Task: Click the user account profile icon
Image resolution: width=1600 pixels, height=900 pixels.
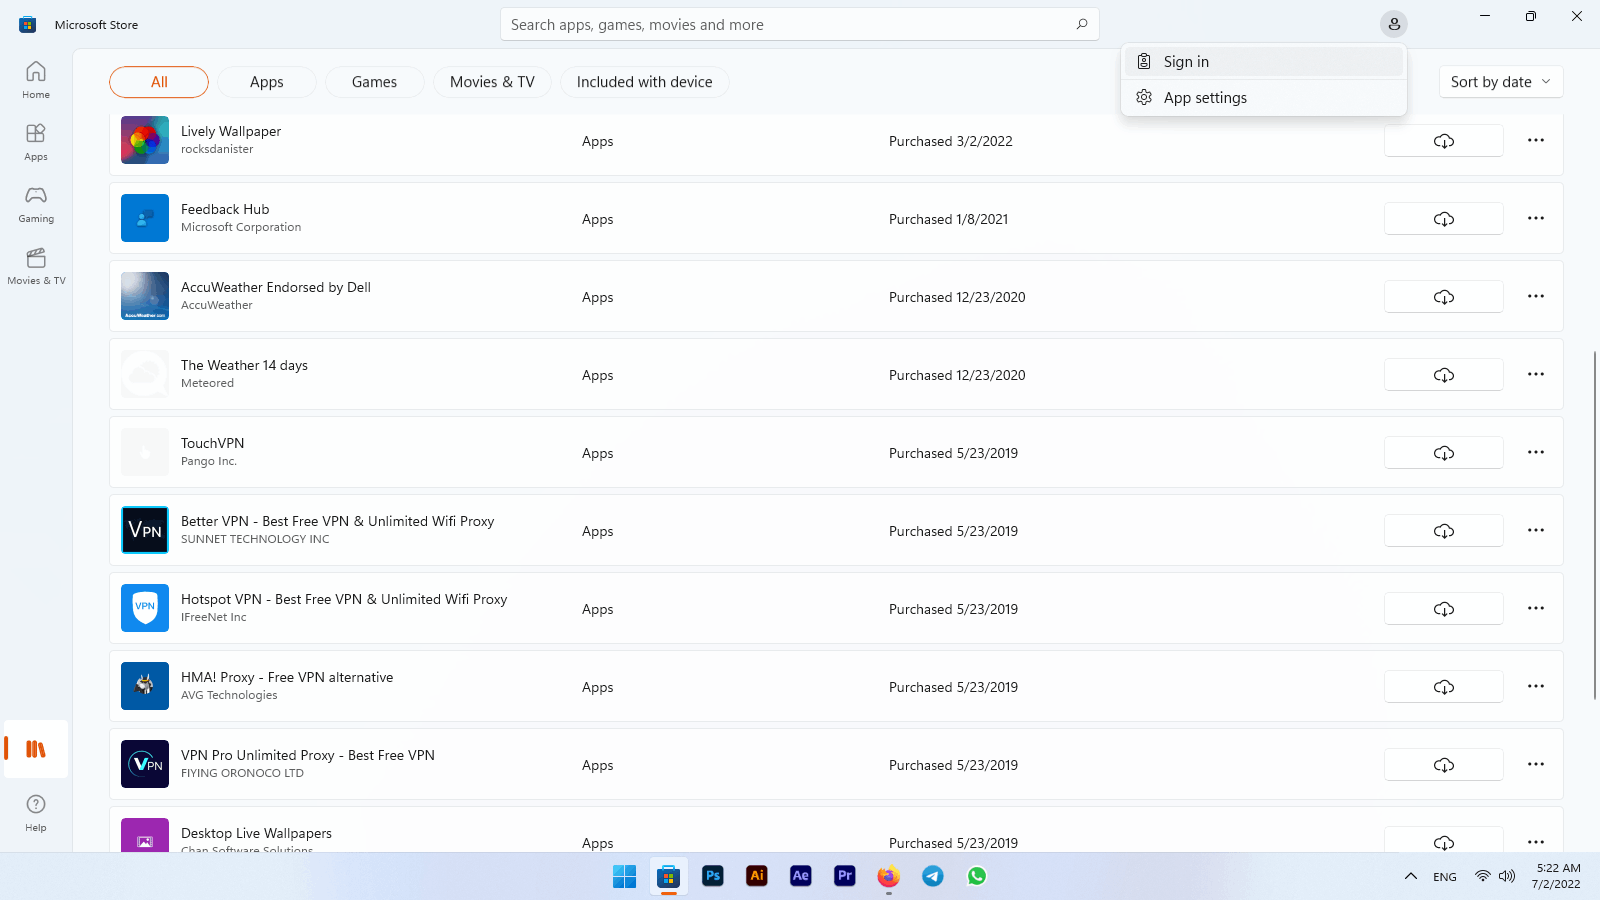Action: (x=1393, y=24)
